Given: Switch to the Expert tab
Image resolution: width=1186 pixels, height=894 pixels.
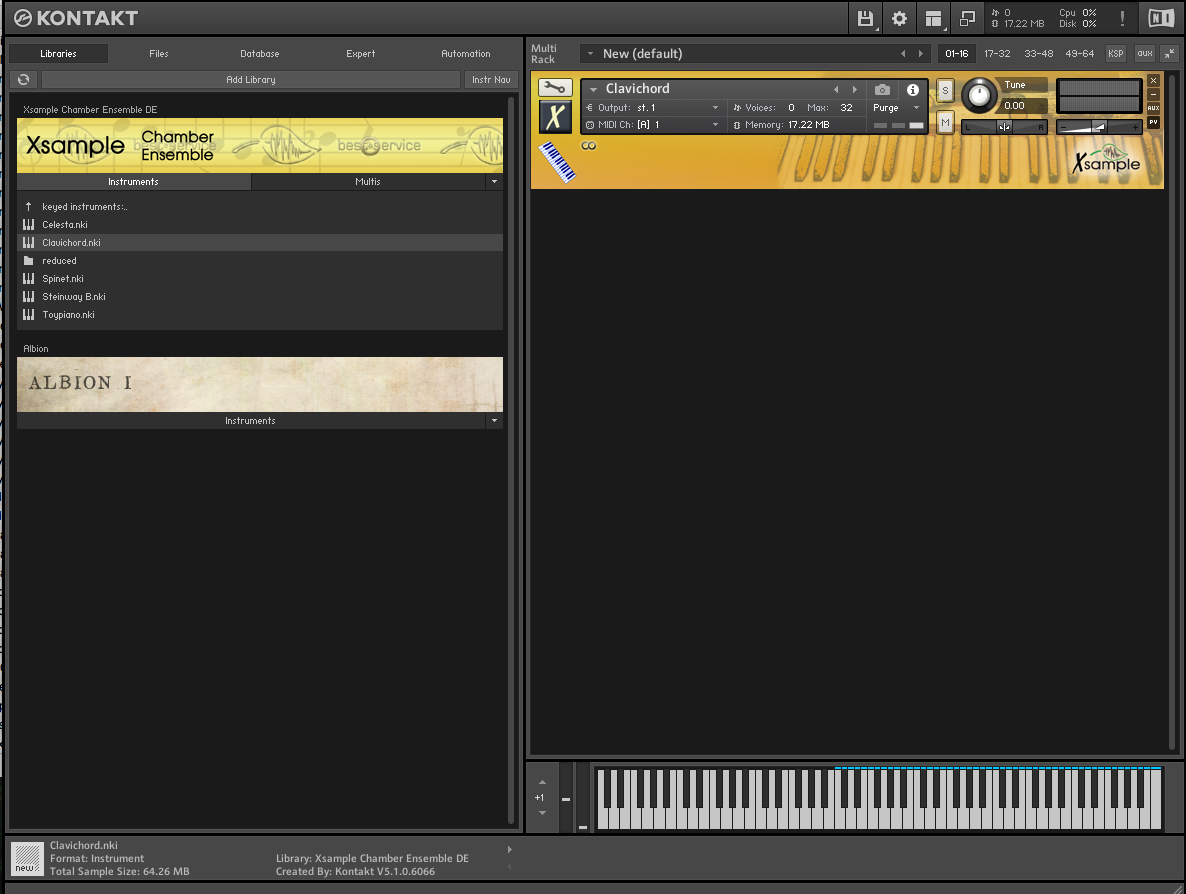Looking at the screenshot, I should pyautogui.click(x=361, y=54).
